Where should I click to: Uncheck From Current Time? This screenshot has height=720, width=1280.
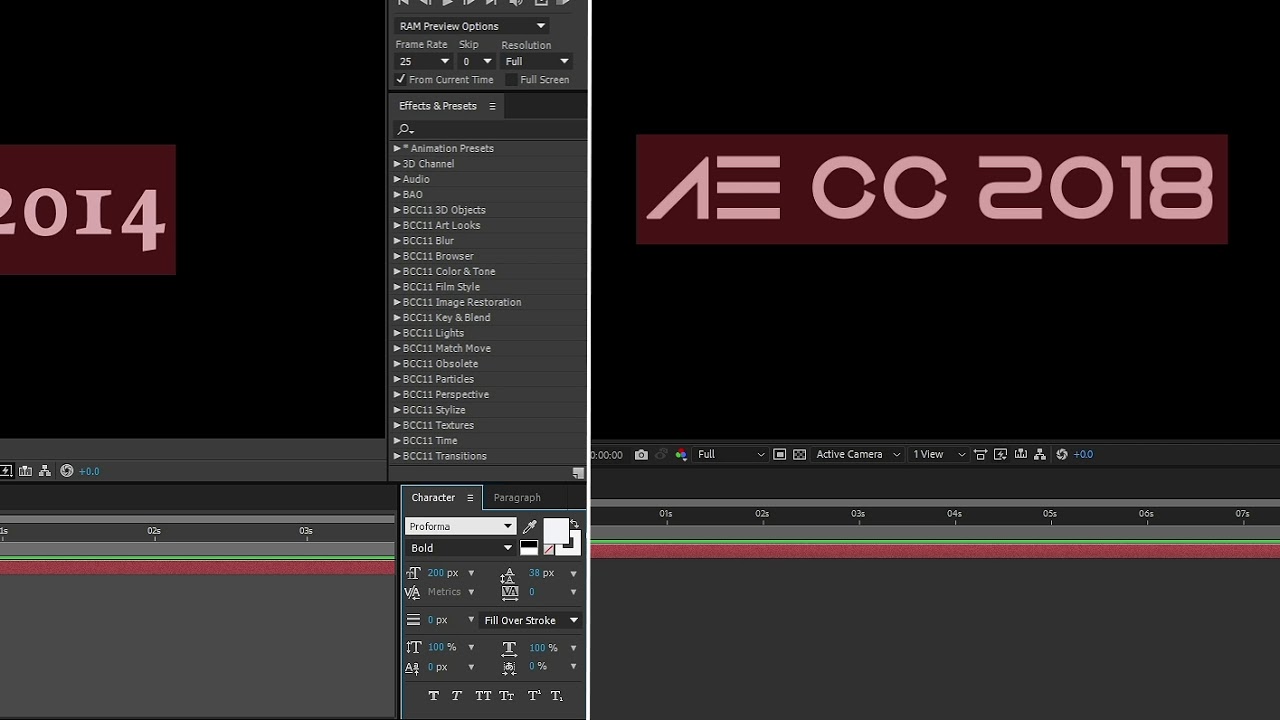click(401, 80)
